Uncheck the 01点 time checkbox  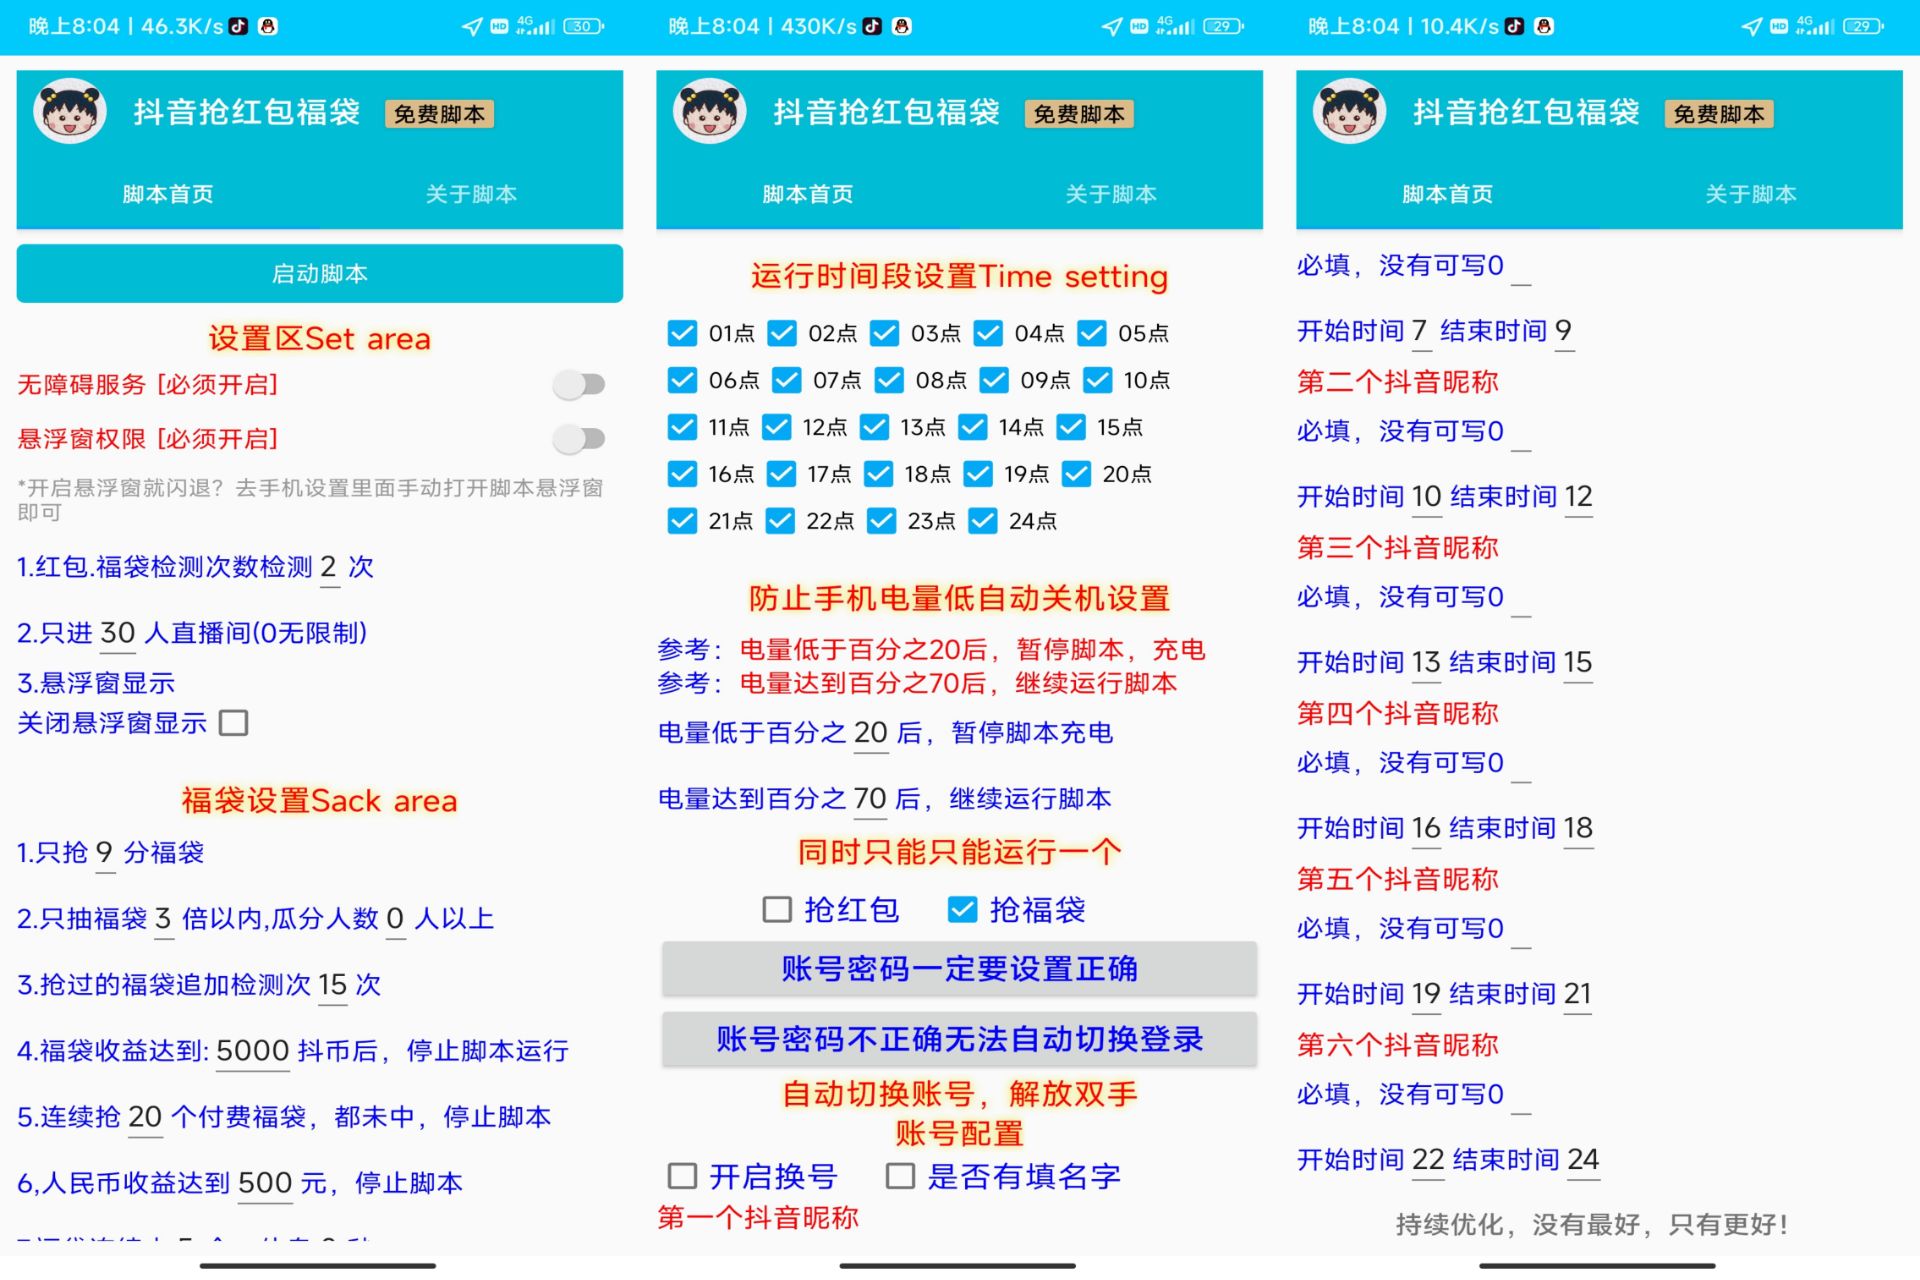pos(683,333)
